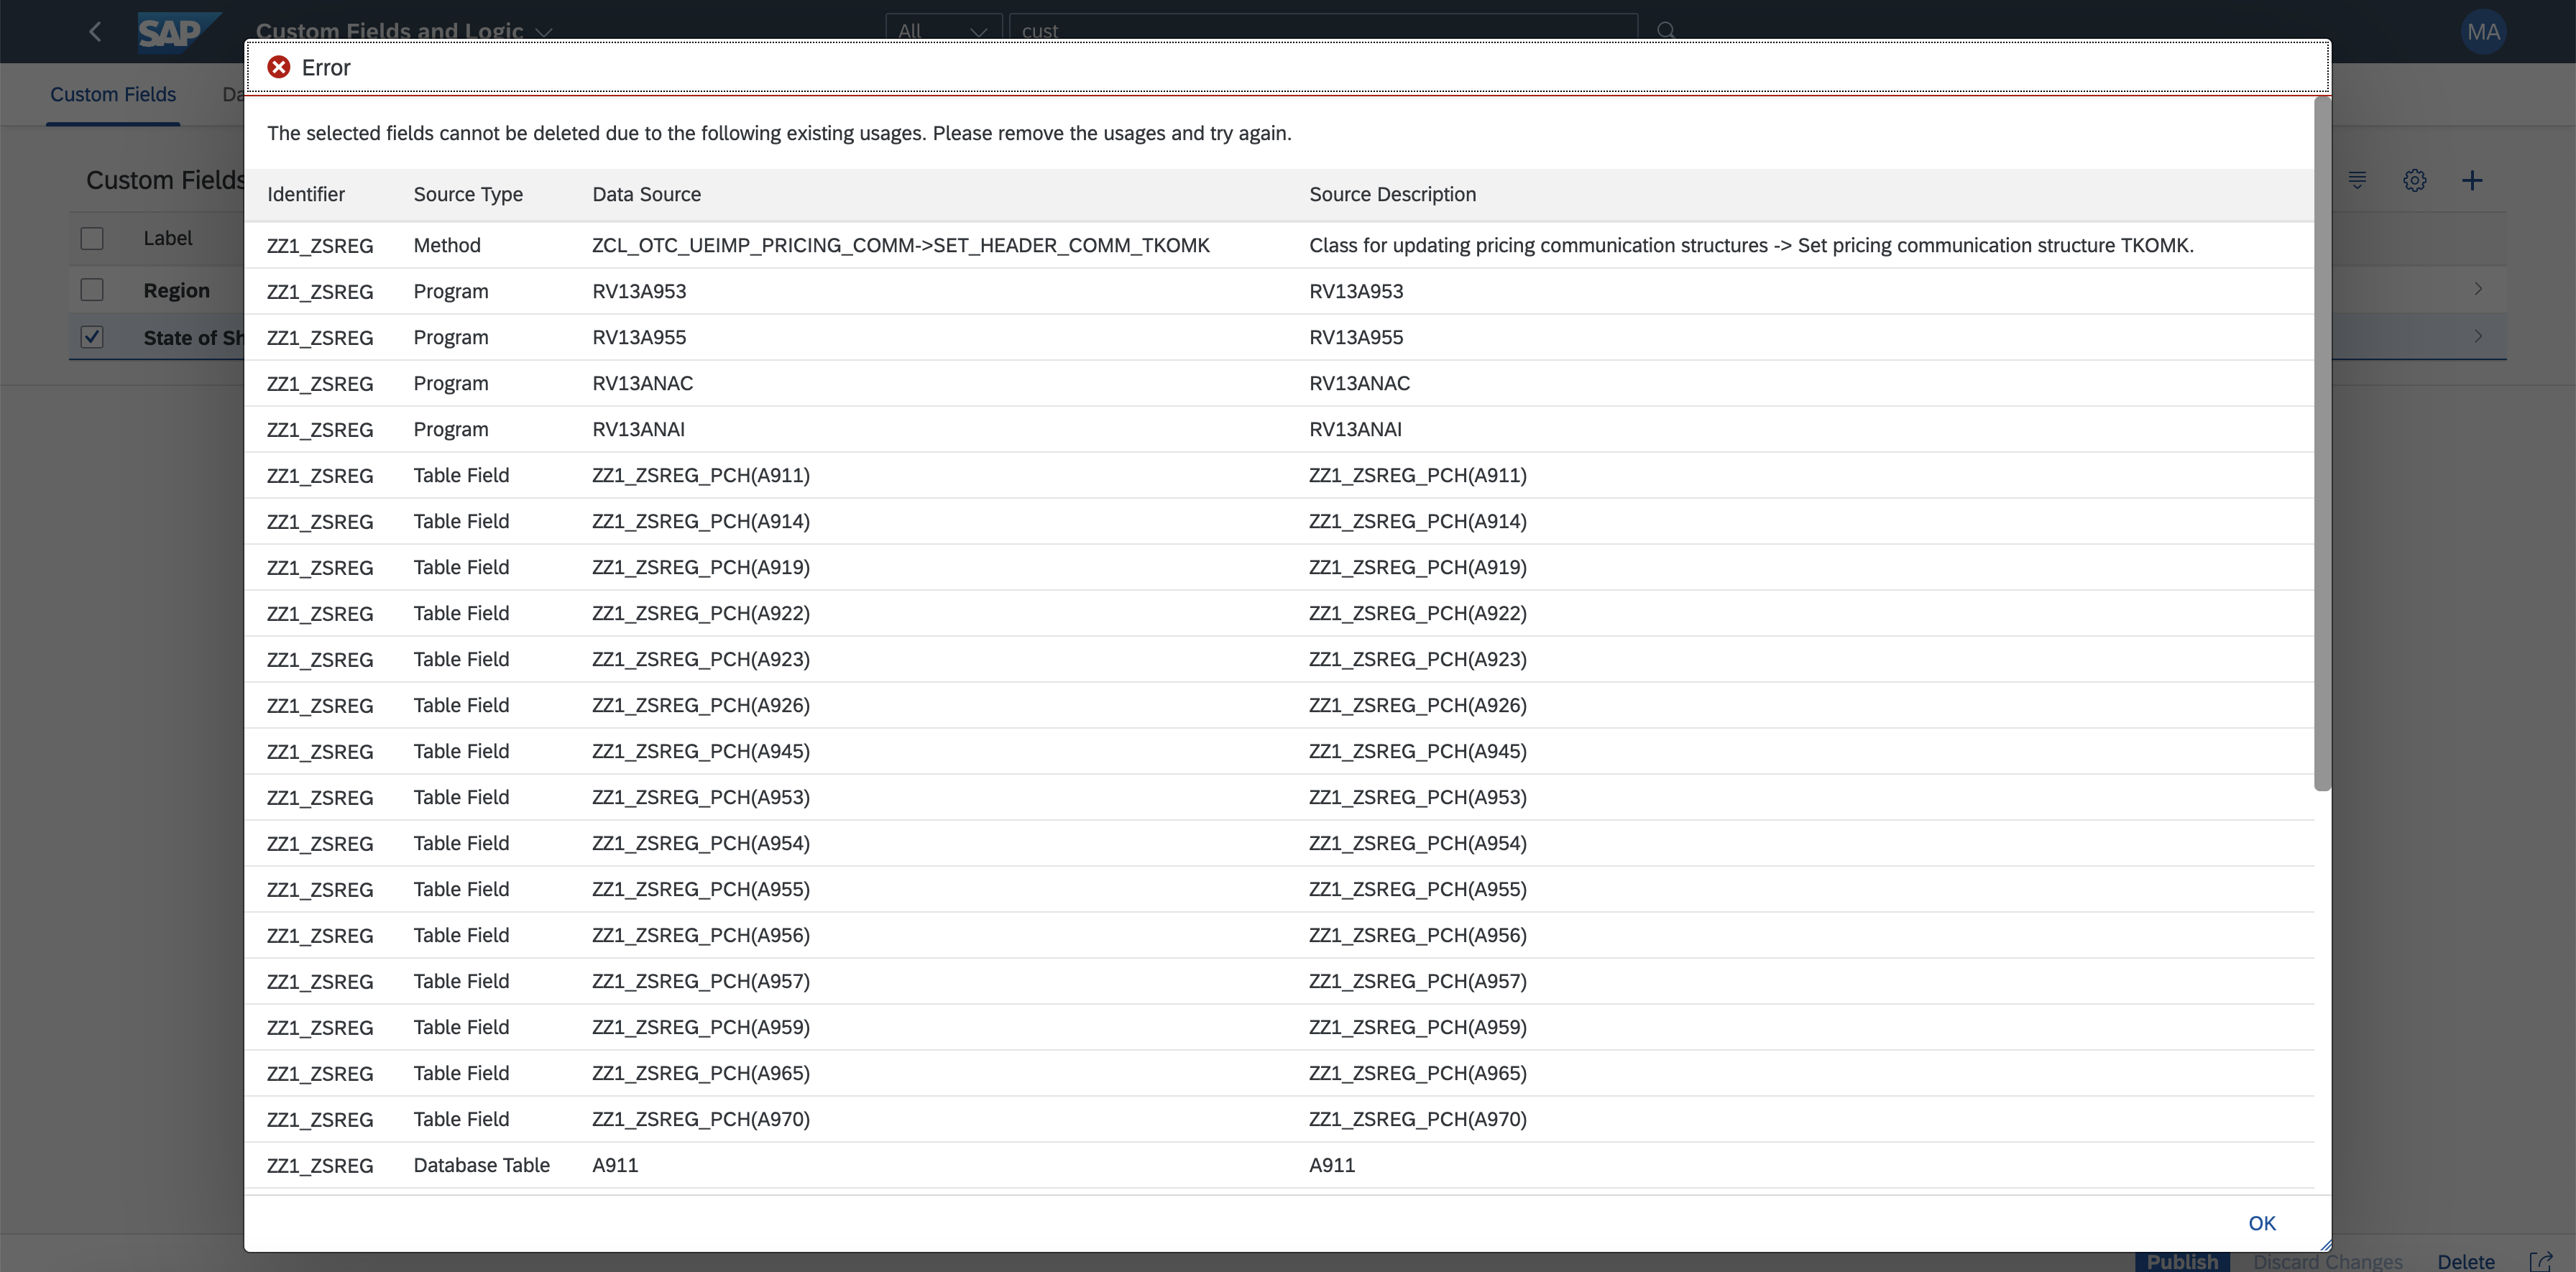Click the Delete button

point(2465,1261)
